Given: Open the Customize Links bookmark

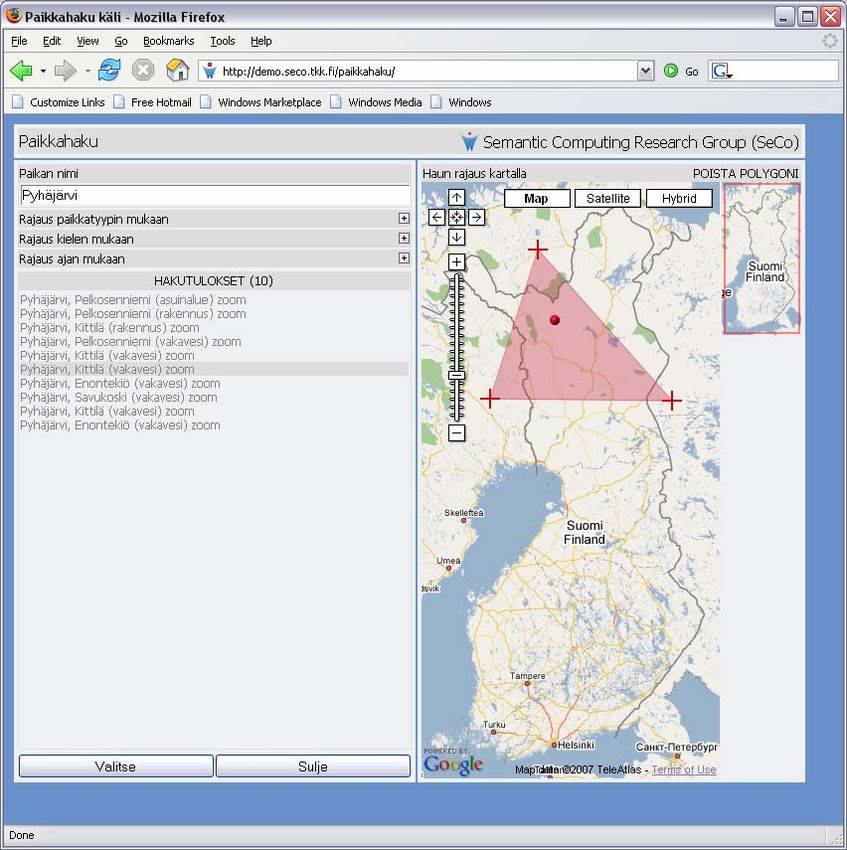Looking at the screenshot, I should tap(59, 102).
